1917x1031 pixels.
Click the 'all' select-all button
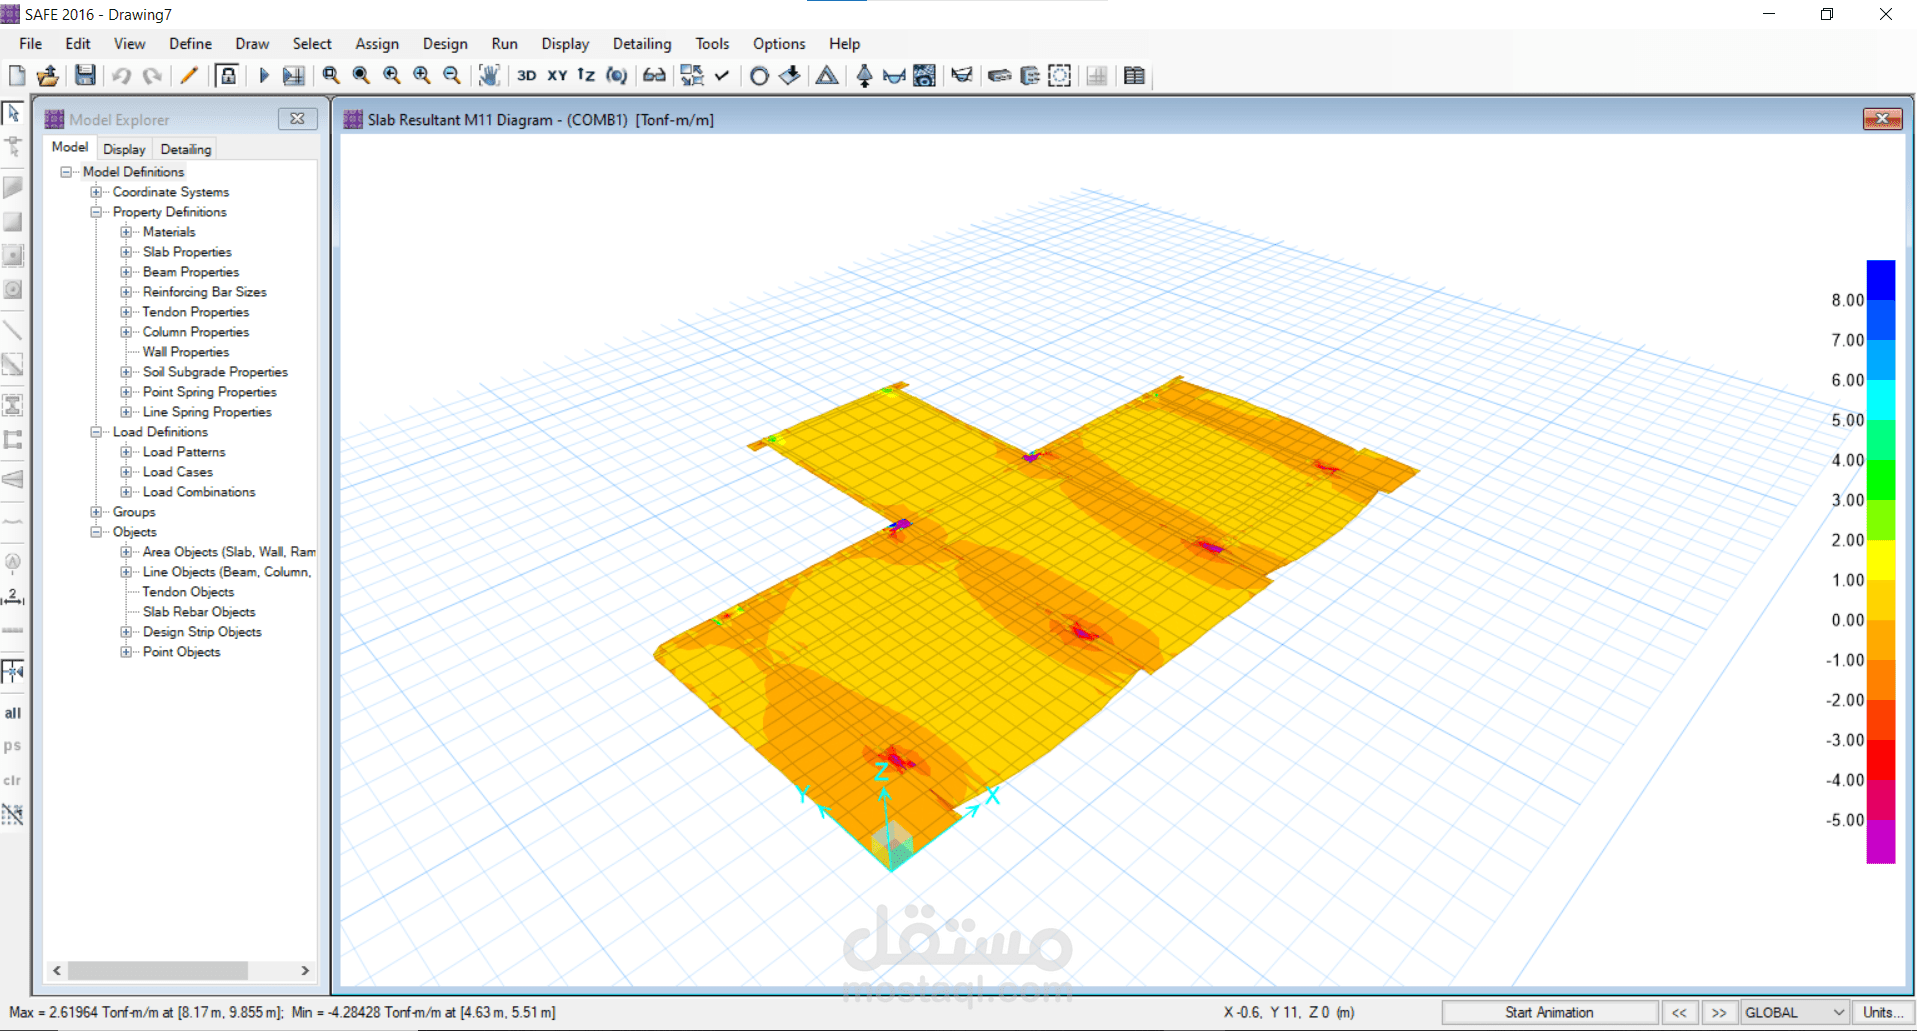coord(13,713)
